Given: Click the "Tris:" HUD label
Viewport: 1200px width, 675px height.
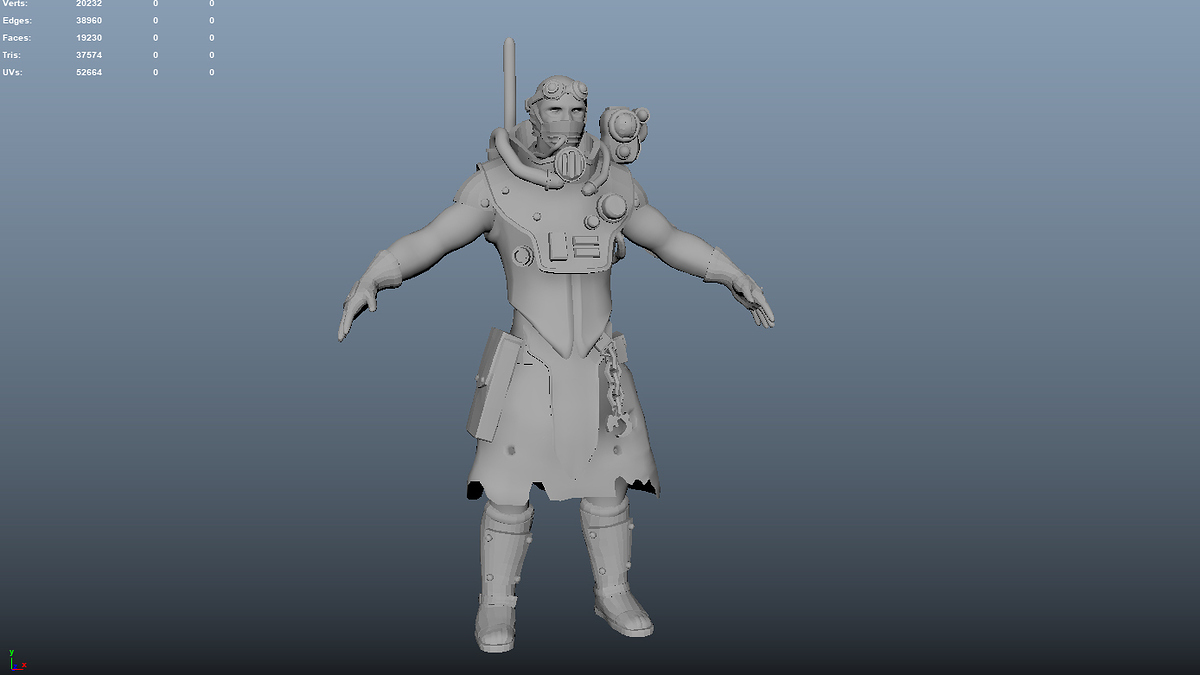Looking at the screenshot, I should pyautogui.click(x=12, y=55).
